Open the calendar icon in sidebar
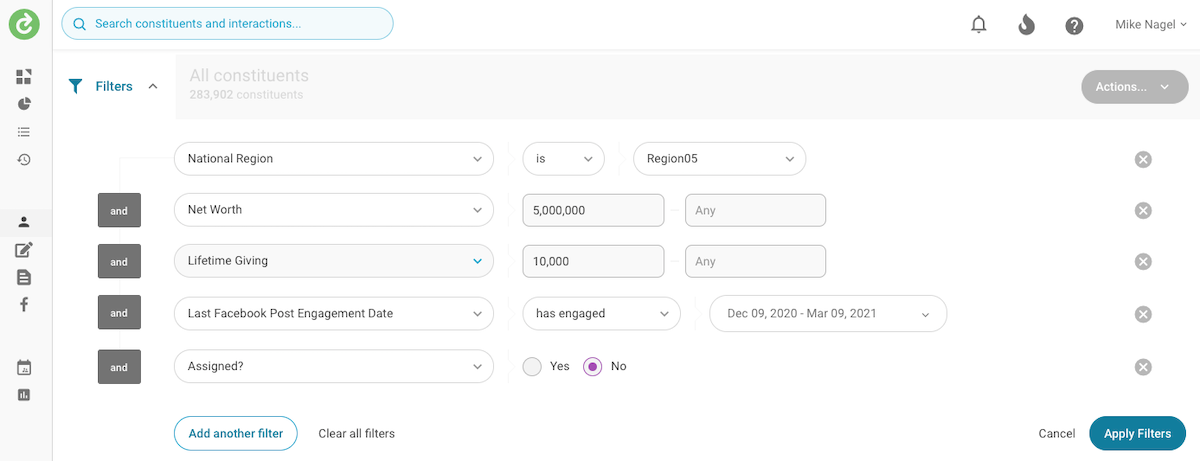This screenshot has width=1200, height=461. [24, 367]
